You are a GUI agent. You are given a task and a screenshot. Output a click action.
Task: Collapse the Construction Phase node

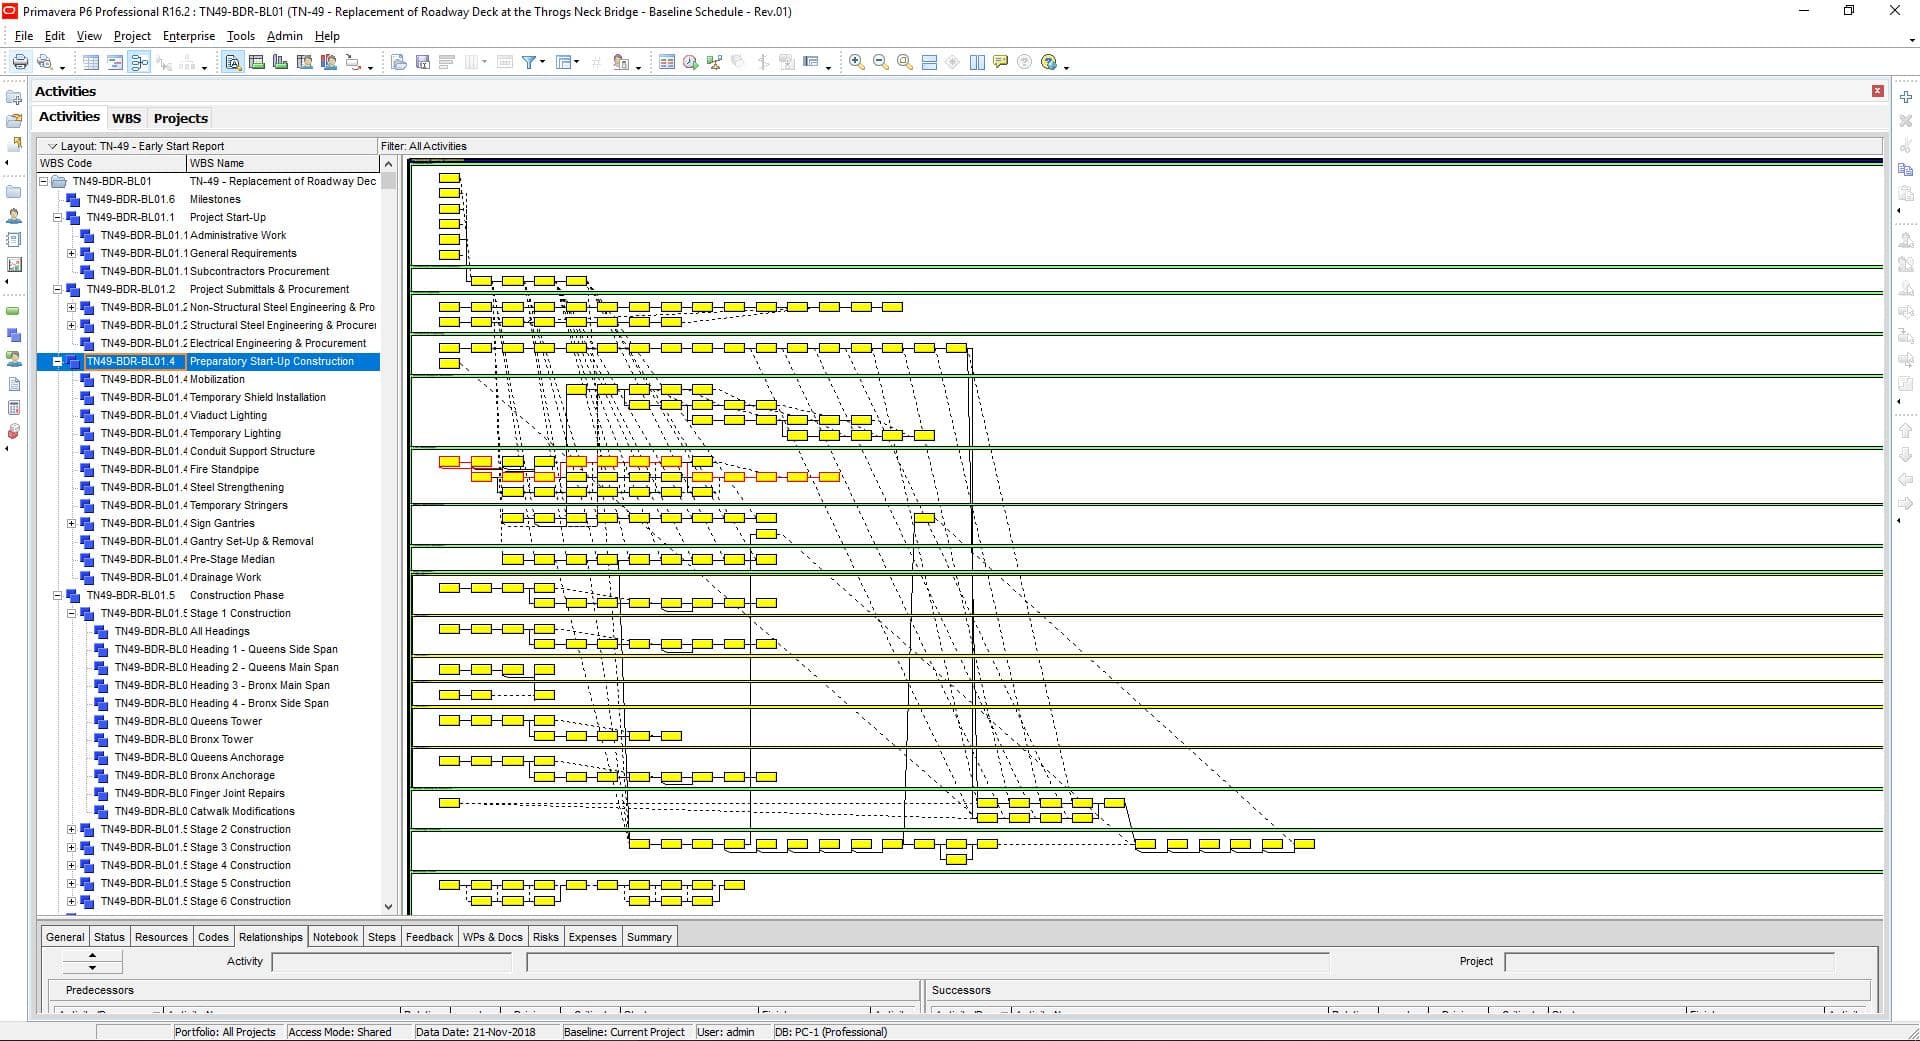58,595
